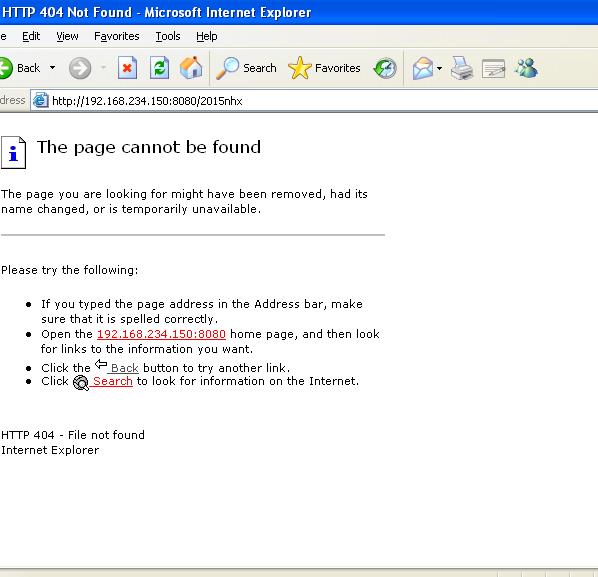Expand the Forward button history dropdown
Image resolution: width=598 pixels, height=577 pixels.
point(103,68)
